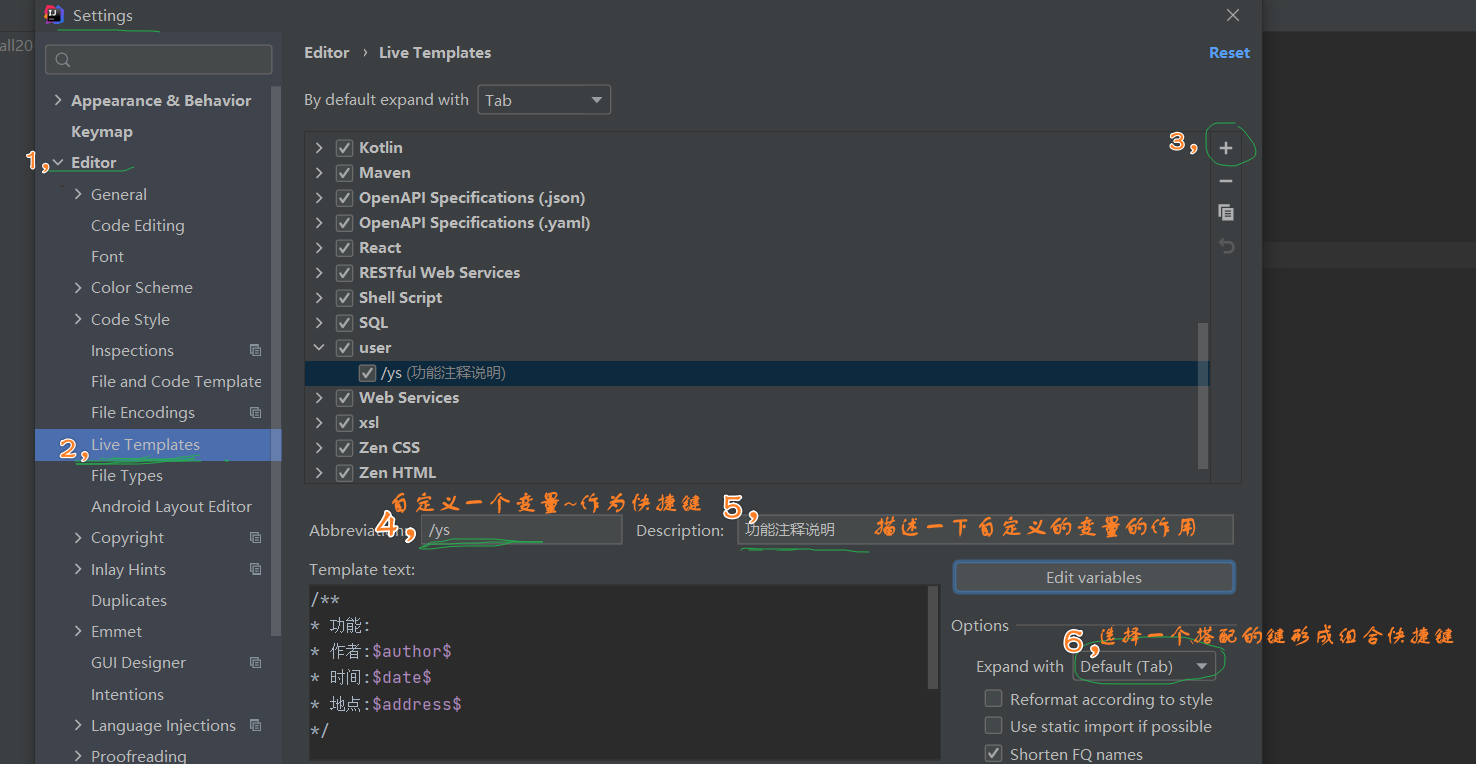This screenshot has width=1476, height=764.
Task: Uncheck the React template group
Action: click(x=344, y=247)
